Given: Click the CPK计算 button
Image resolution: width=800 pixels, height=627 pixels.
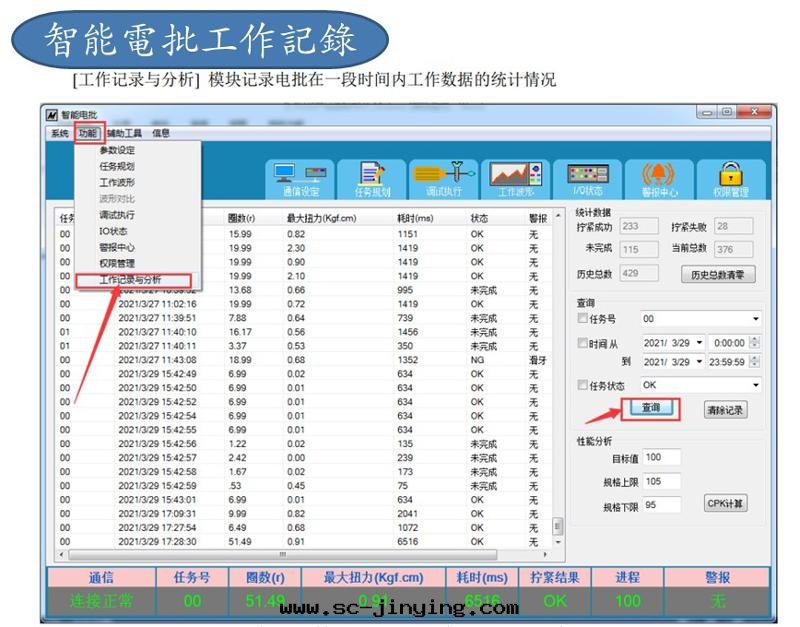Looking at the screenshot, I should coord(725,503).
